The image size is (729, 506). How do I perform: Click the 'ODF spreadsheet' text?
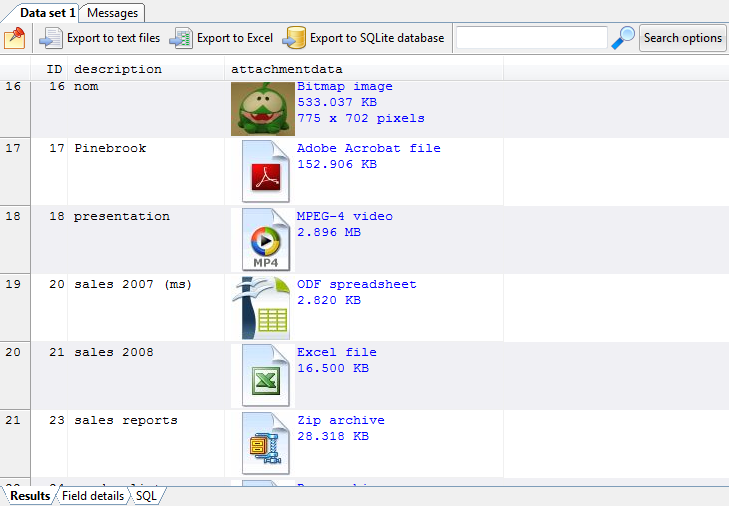[x=357, y=284]
